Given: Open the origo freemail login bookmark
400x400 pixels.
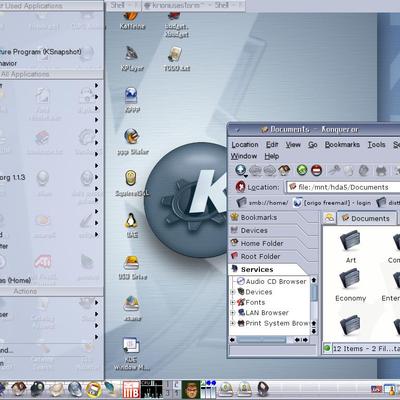Looking at the screenshot, I should (332, 202).
